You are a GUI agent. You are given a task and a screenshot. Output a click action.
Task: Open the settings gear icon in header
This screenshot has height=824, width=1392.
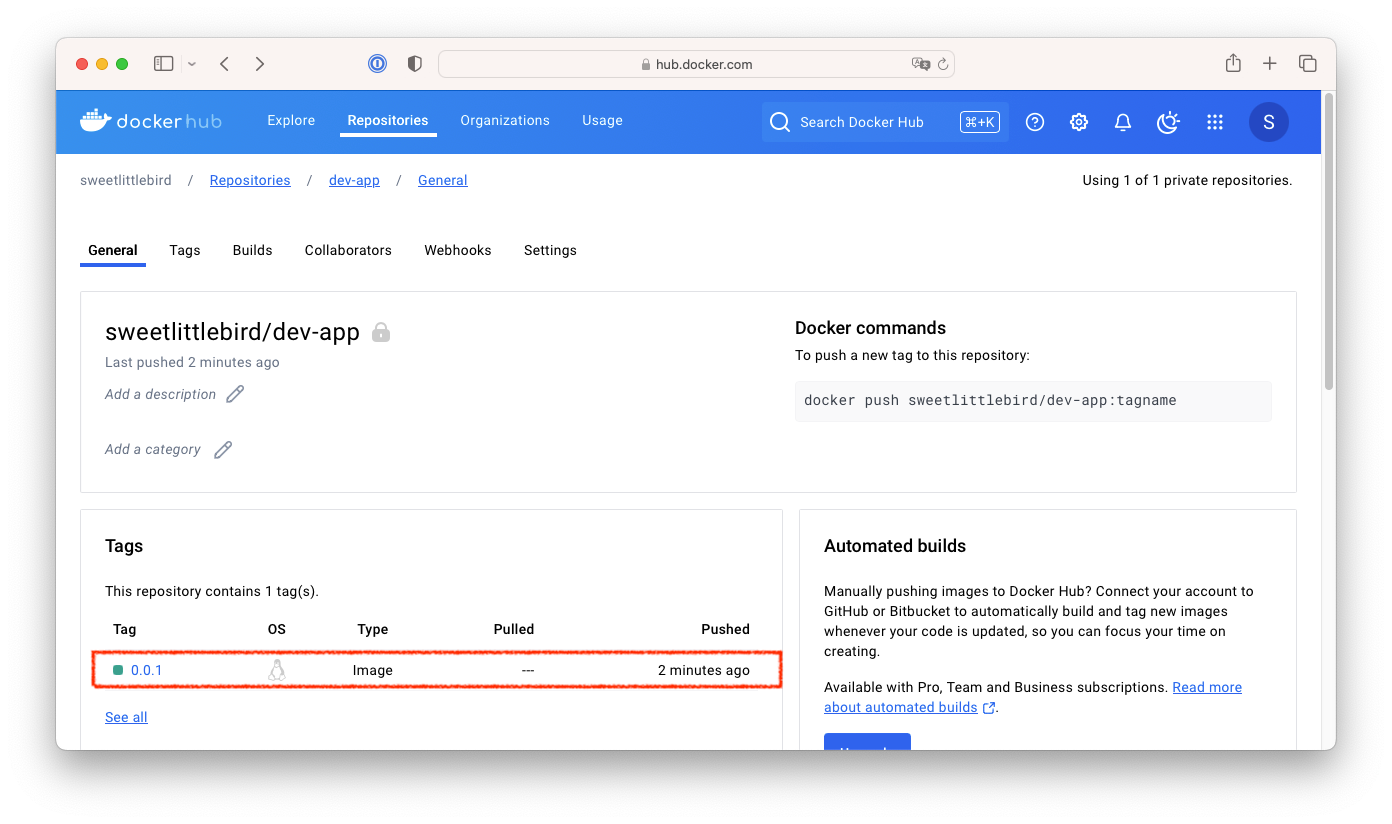[1079, 122]
